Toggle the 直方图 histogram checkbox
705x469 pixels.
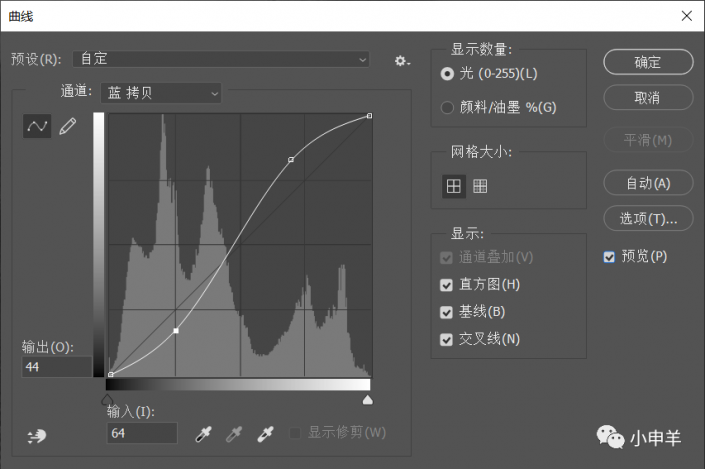[446, 285]
